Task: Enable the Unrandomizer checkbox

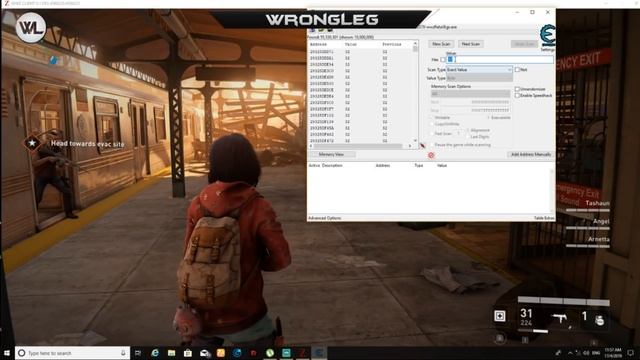Action: point(518,89)
